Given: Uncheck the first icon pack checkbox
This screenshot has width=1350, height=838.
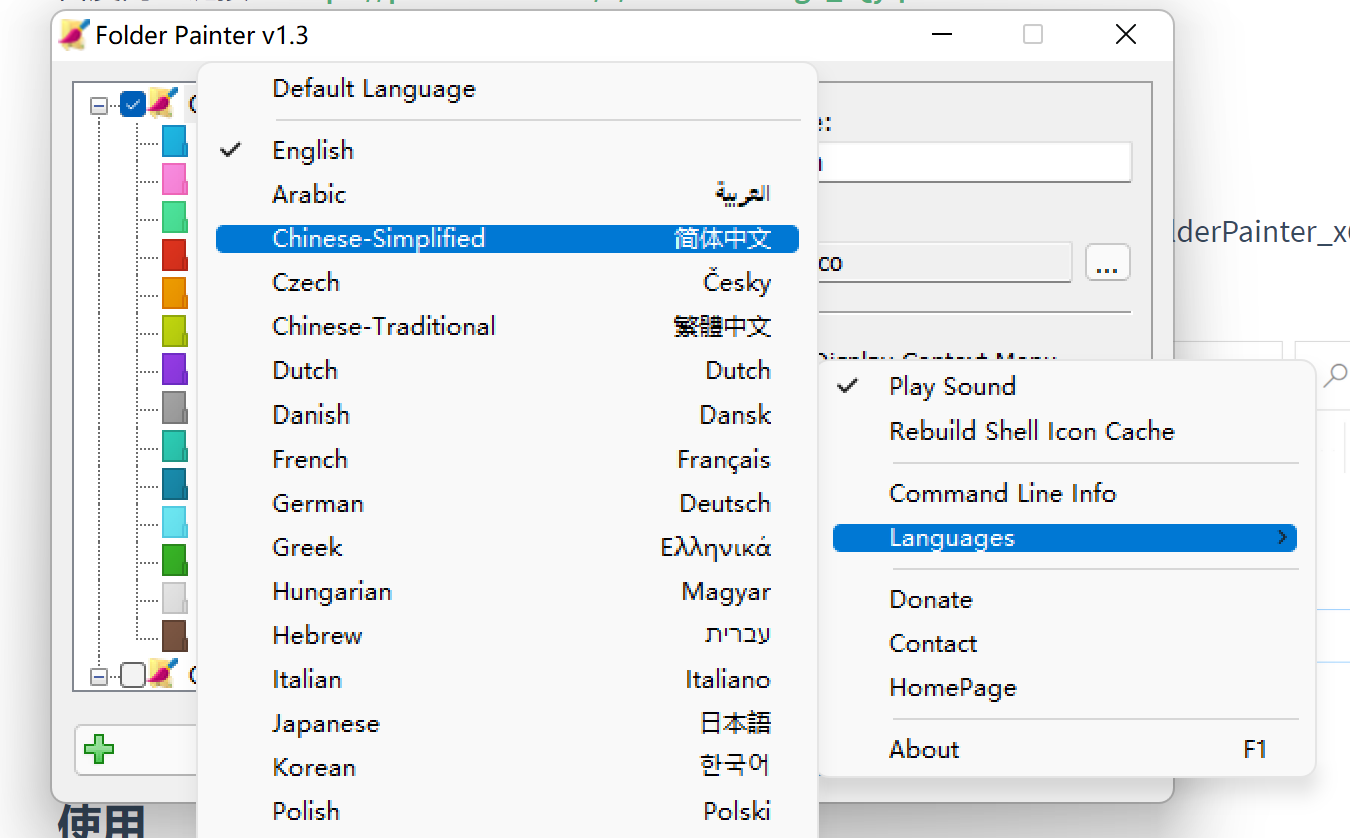Looking at the screenshot, I should pos(132,104).
